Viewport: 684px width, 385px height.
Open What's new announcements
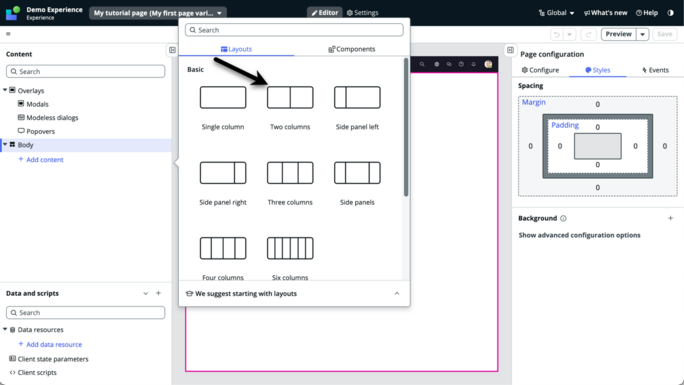tap(605, 13)
